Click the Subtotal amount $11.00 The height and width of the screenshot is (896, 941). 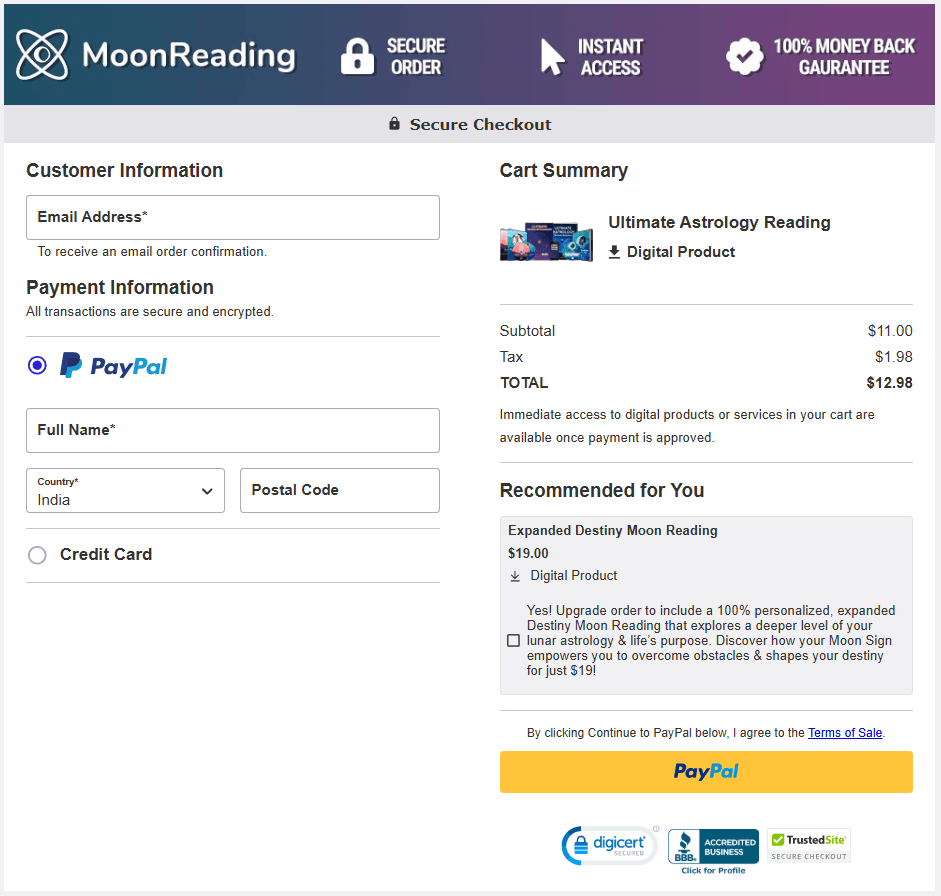[x=890, y=331]
